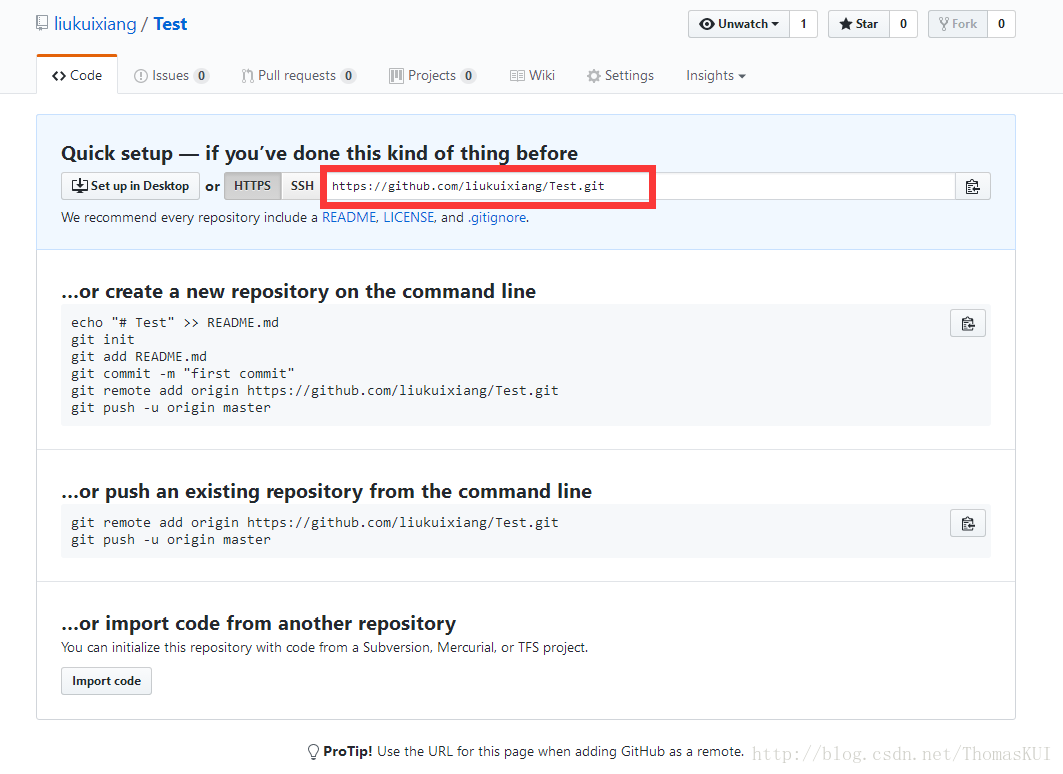Click the 'git init' command line
The width and height of the screenshot is (1063, 774).
click(103, 340)
